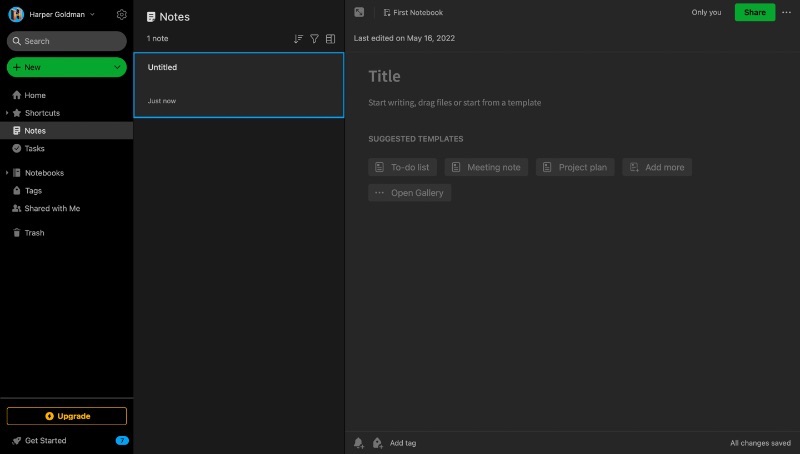800x454 pixels.
Task: Click the green Share button
Action: 755,12
